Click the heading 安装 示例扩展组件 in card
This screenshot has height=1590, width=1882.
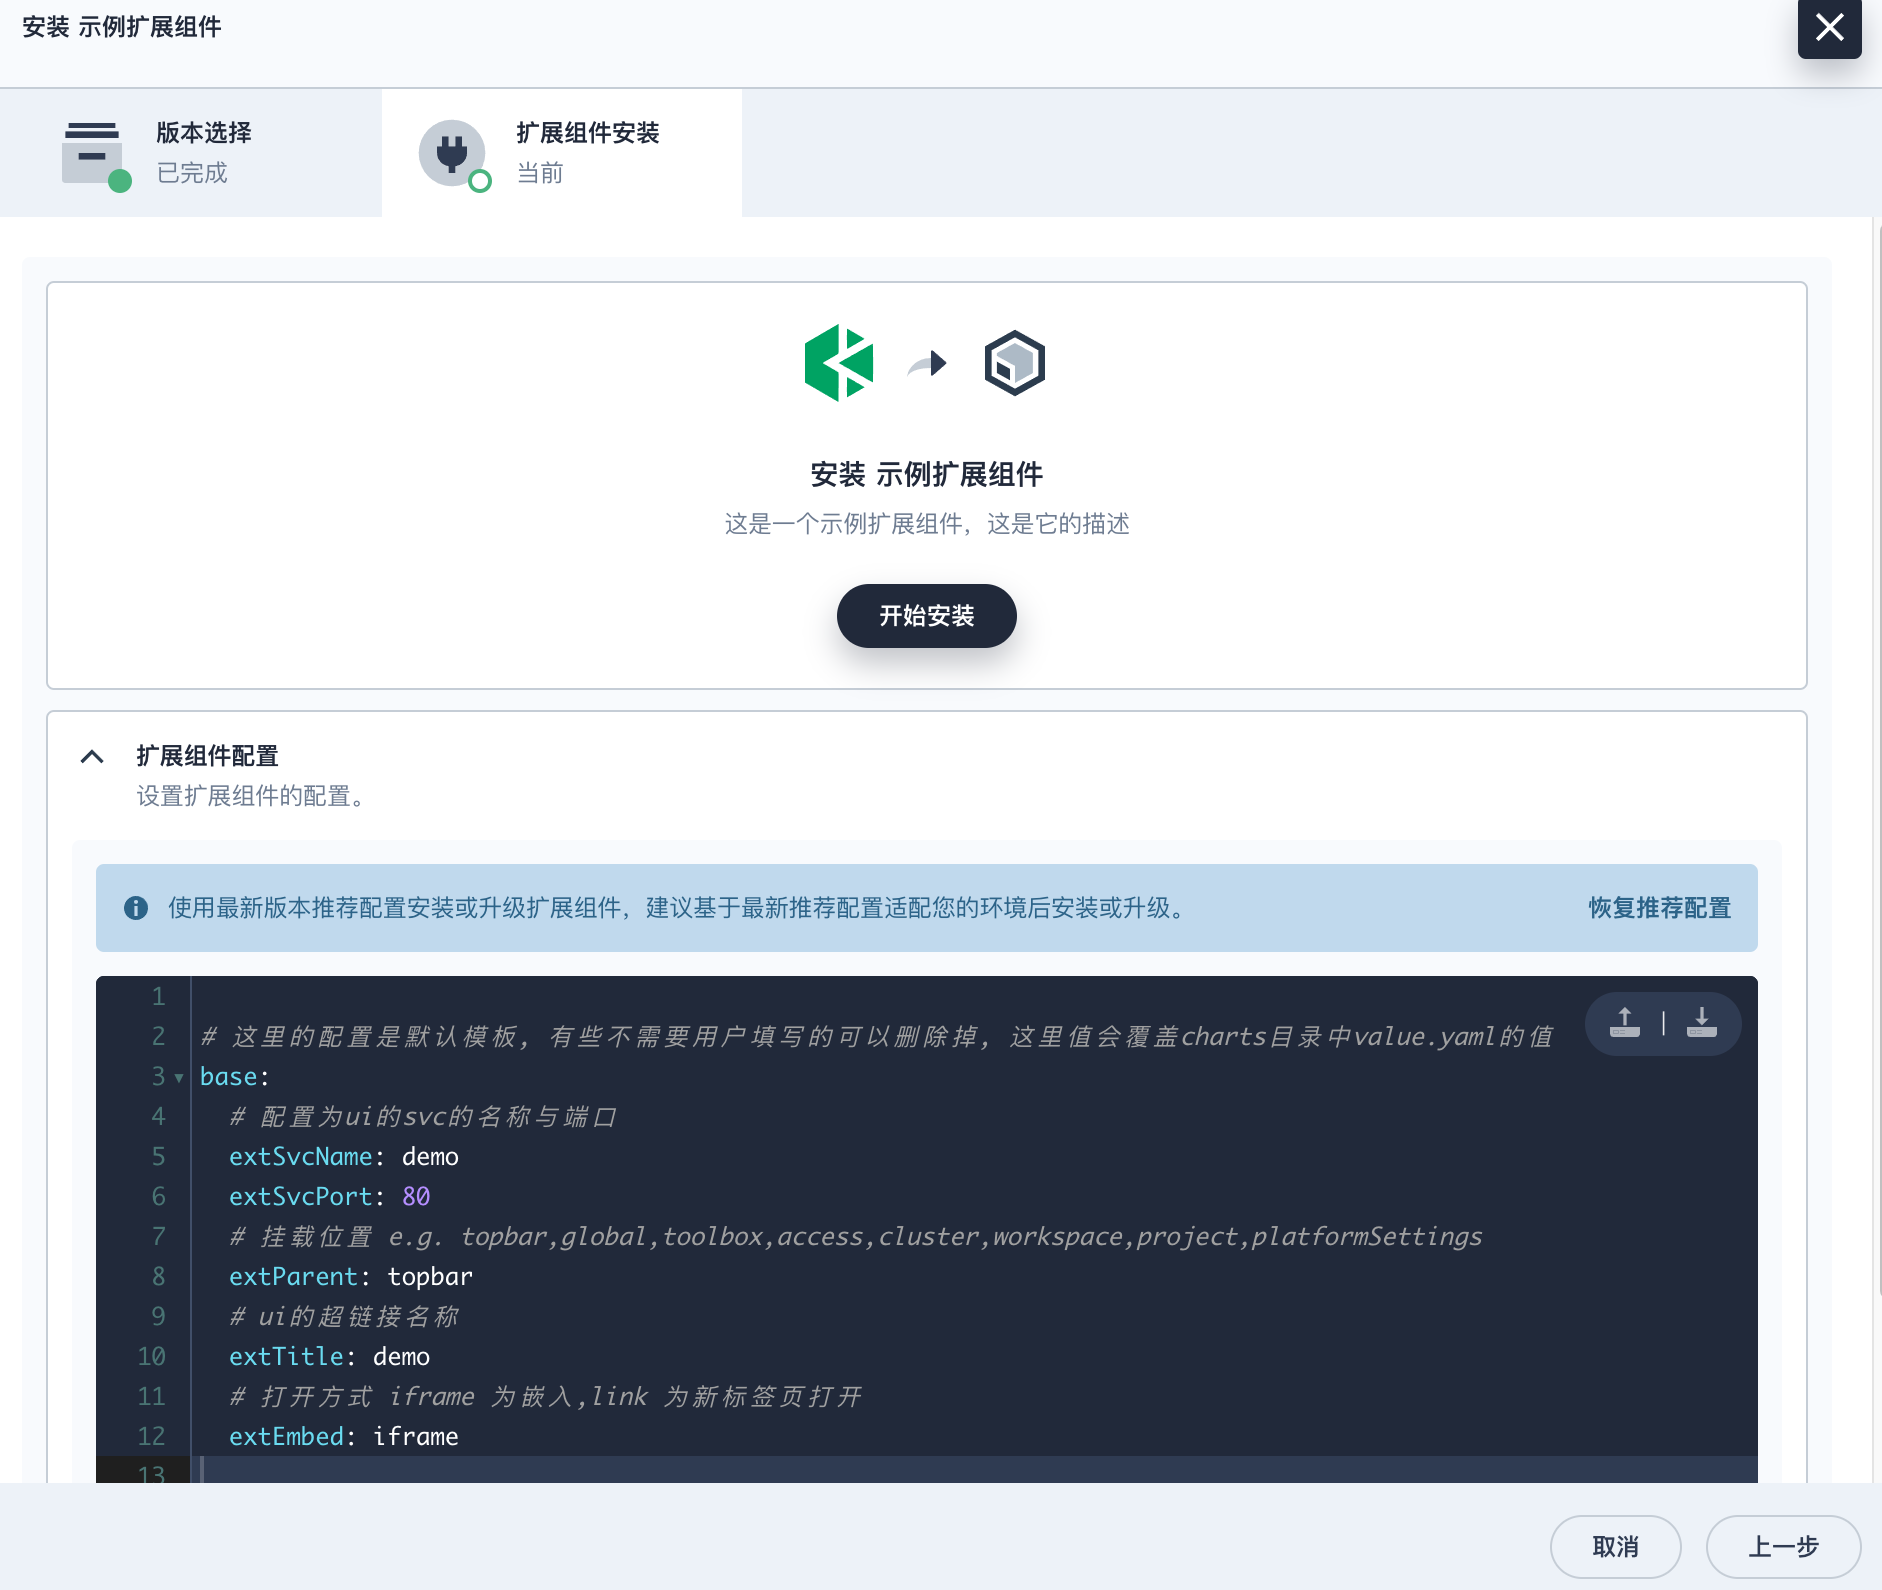927,474
